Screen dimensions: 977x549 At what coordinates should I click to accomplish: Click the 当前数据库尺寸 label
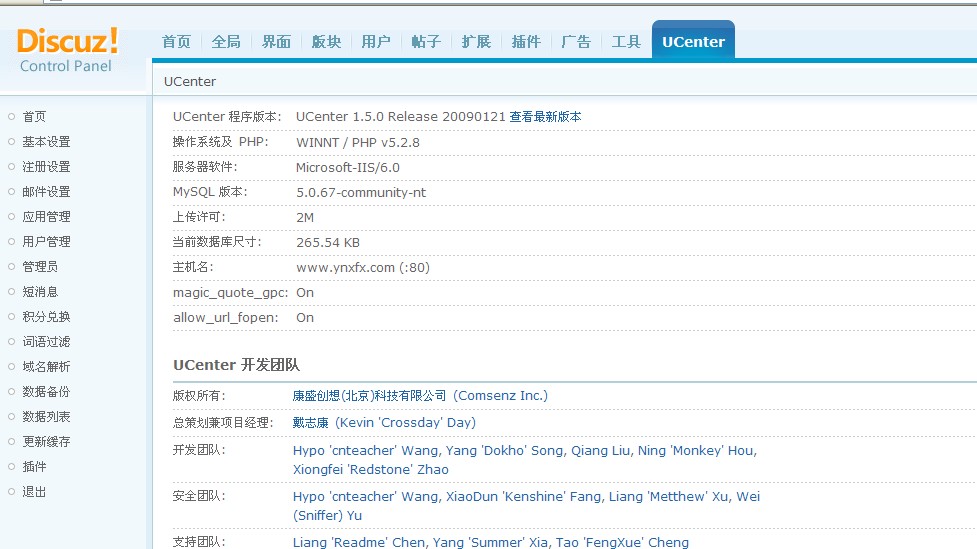point(217,242)
